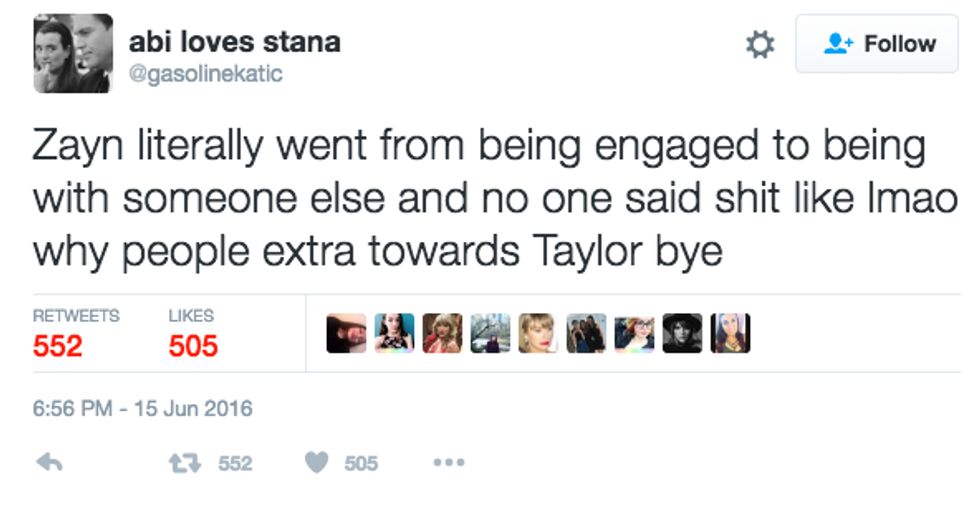This screenshot has width=980, height=508.
Task: View the list of 505 likes
Action: (x=193, y=333)
